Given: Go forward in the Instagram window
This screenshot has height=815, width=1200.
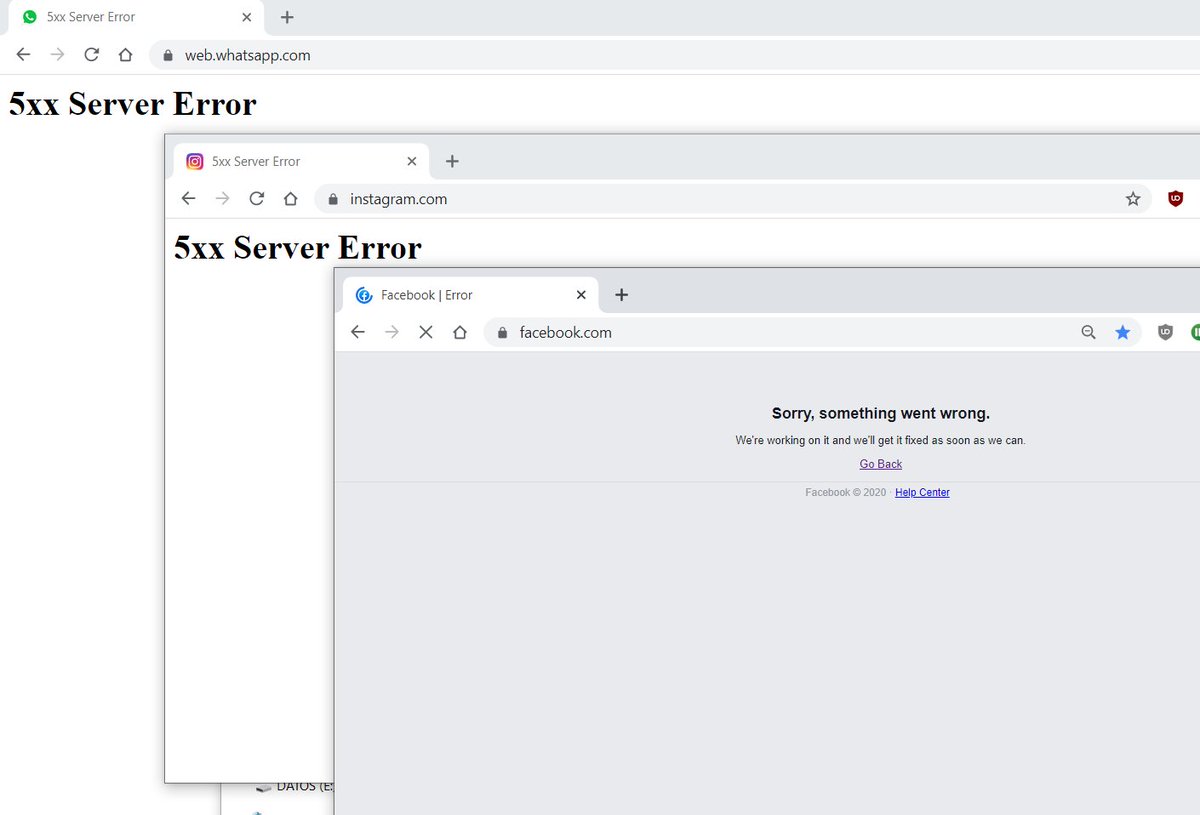Looking at the screenshot, I should [222, 199].
